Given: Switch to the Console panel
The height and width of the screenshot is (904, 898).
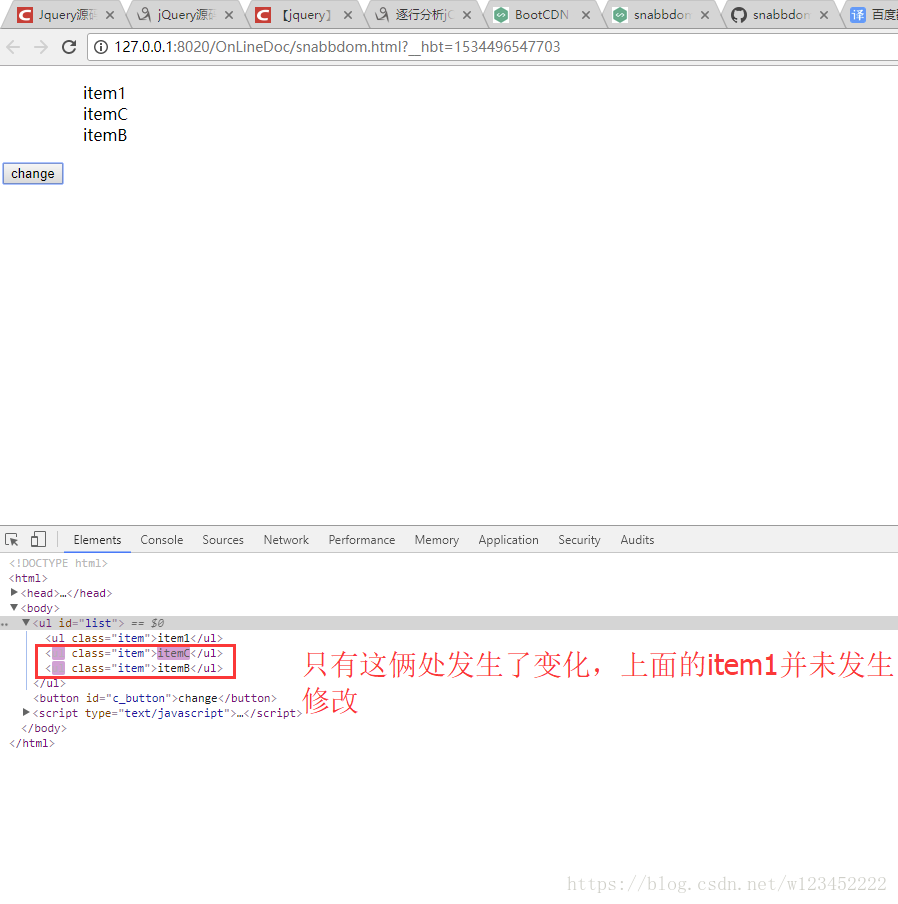Looking at the screenshot, I should click(x=161, y=539).
